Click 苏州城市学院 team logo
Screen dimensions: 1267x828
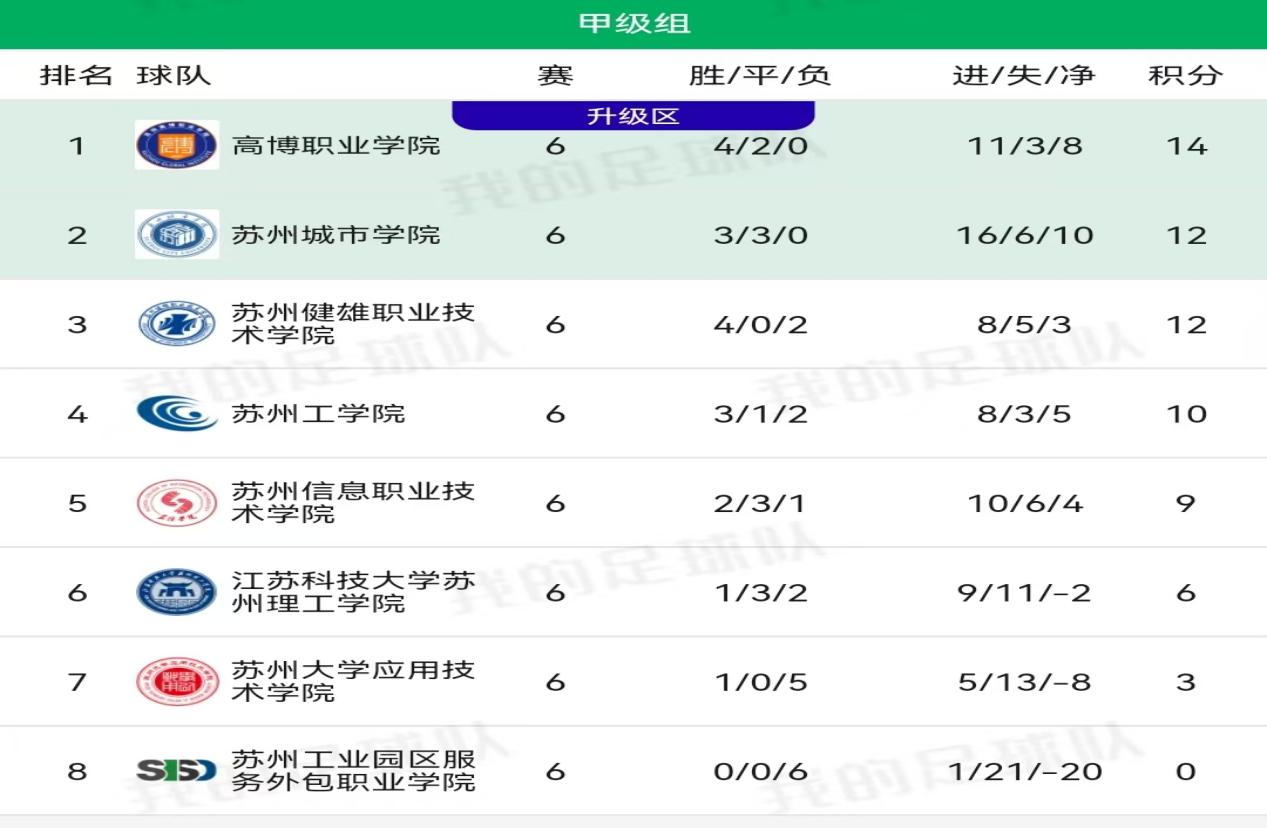177,235
